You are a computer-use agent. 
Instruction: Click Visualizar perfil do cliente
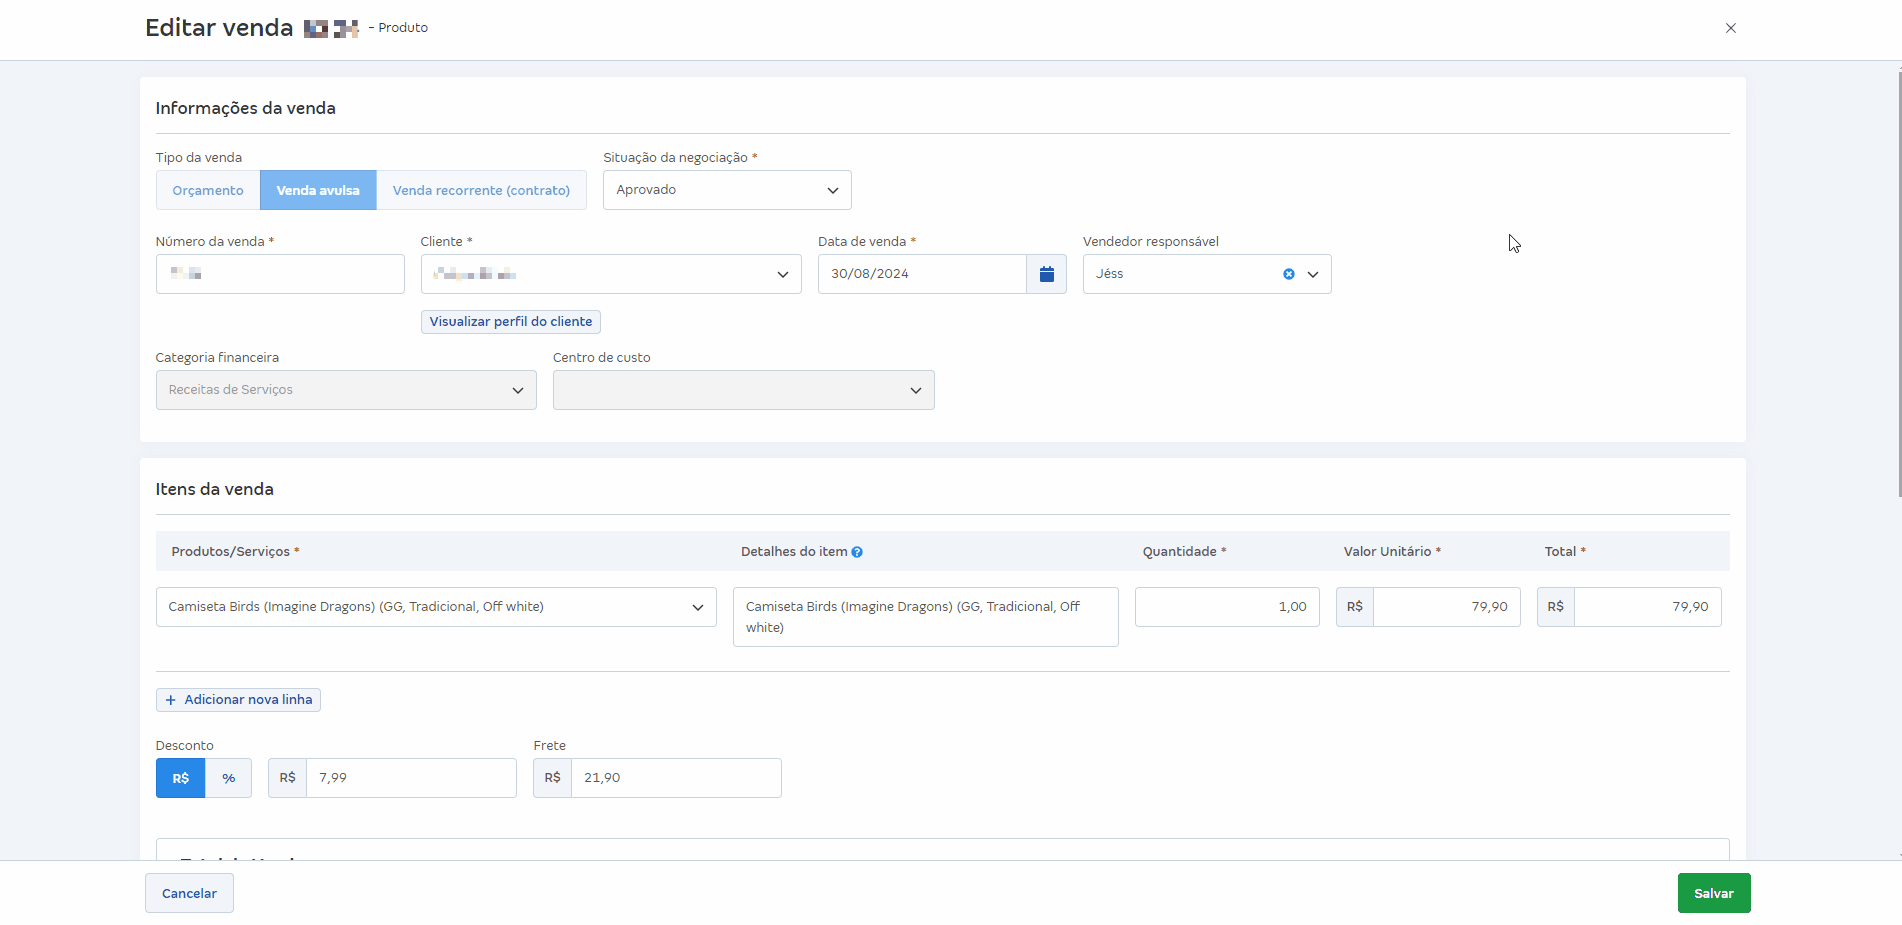point(511,322)
